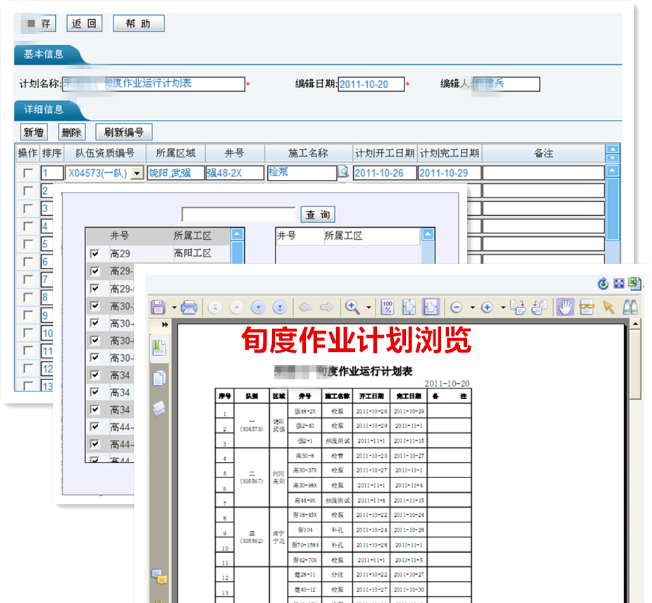Screen dimensions: 652x603
Task: Open the pages panel in PDF sidebar
Action: point(159,377)
